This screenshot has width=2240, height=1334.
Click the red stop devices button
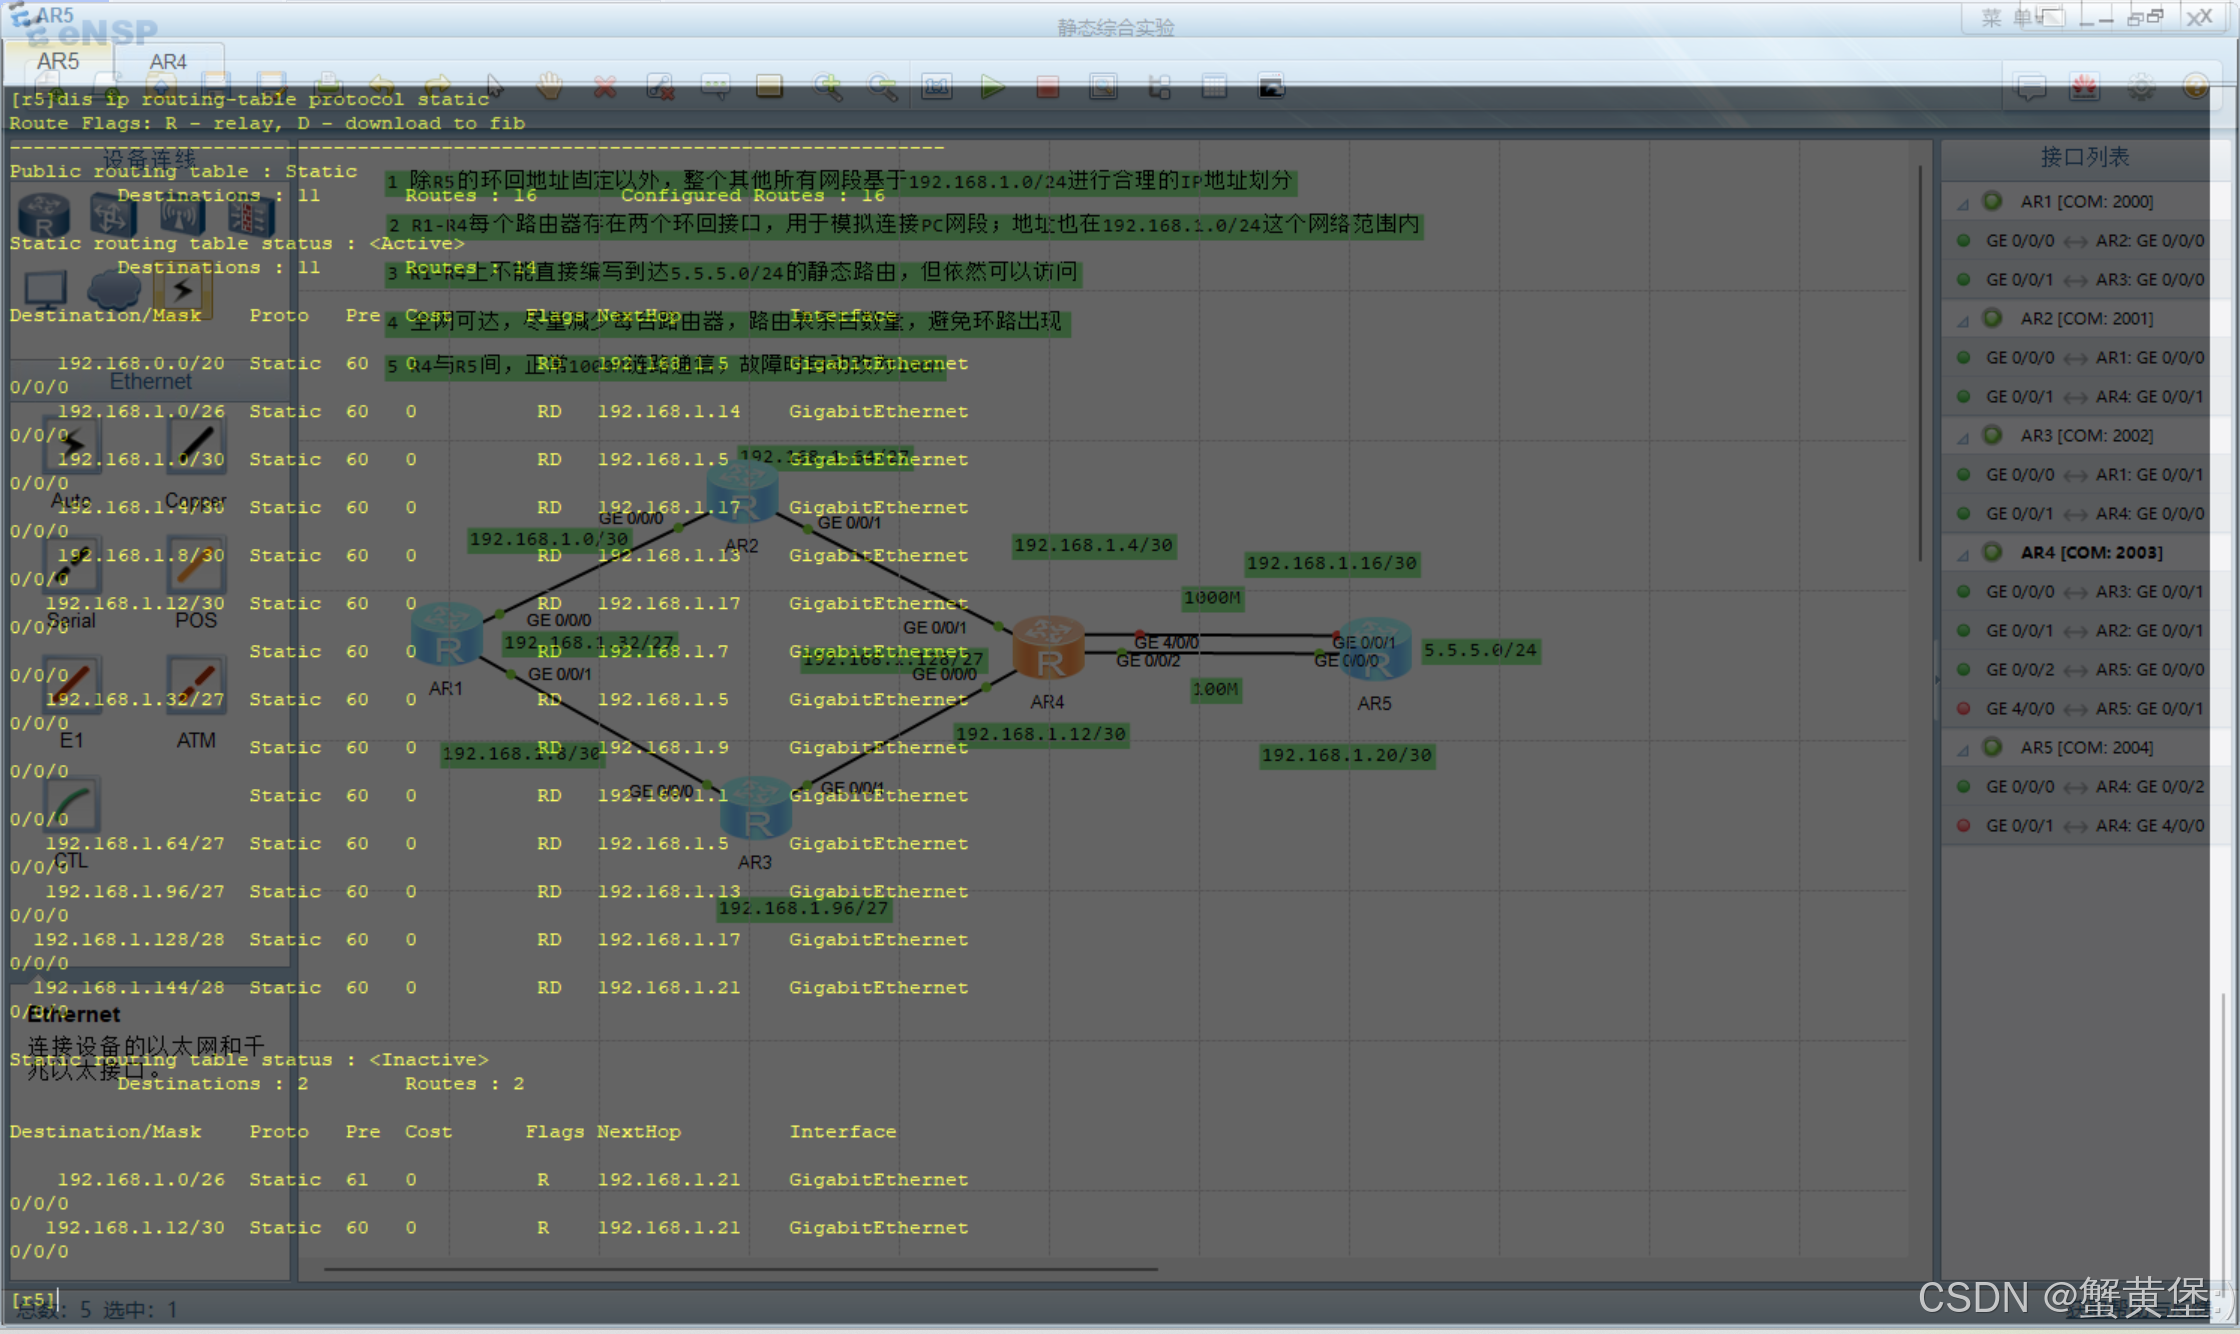tap(1047, 87)
